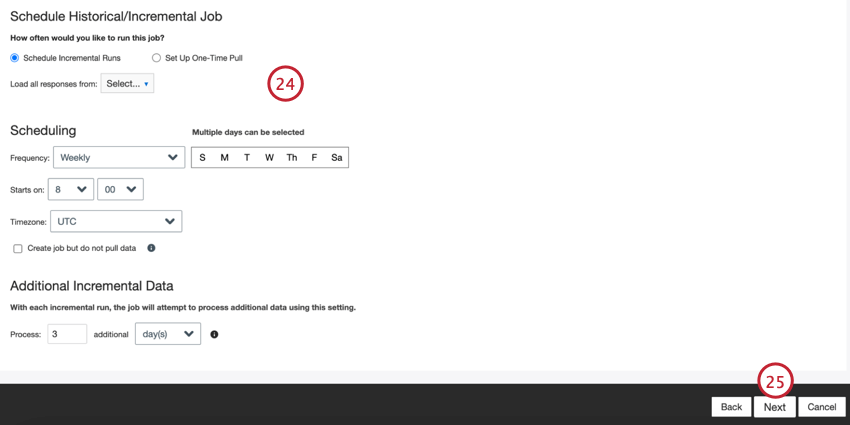Click 'Schedule Historical/Incremental Job' heading
The height and width of the screenshot is (425, 850).
point(116,16)
